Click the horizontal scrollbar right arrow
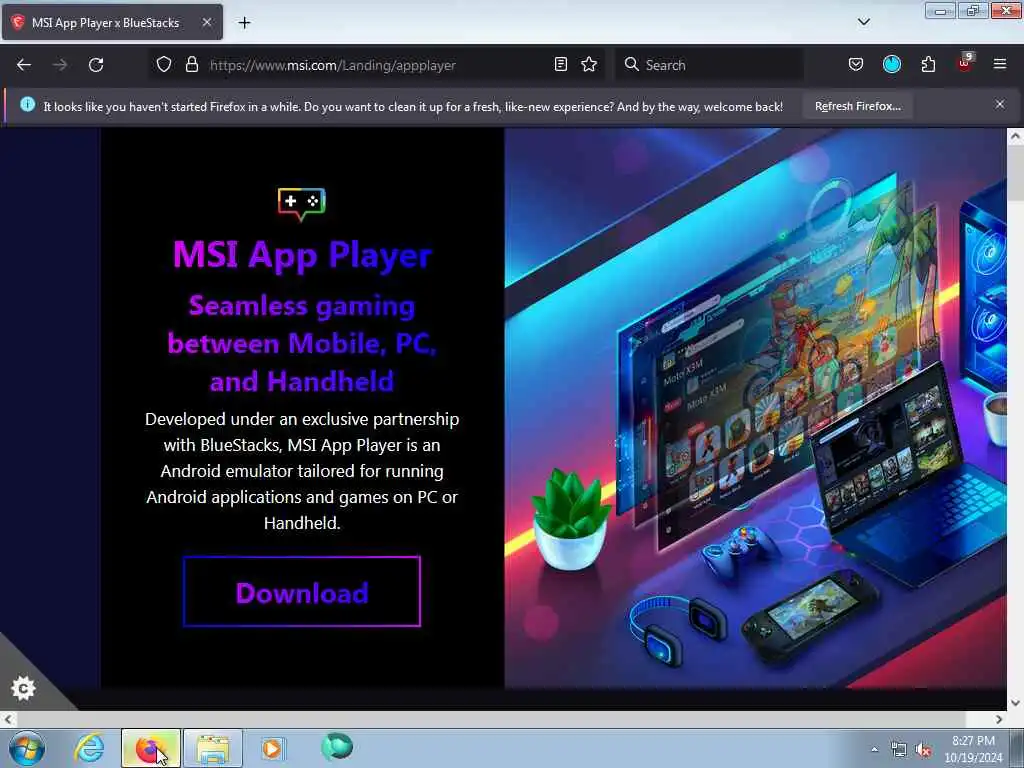The width and height of the screenshot is (1024, 768). tap(999, 719)
